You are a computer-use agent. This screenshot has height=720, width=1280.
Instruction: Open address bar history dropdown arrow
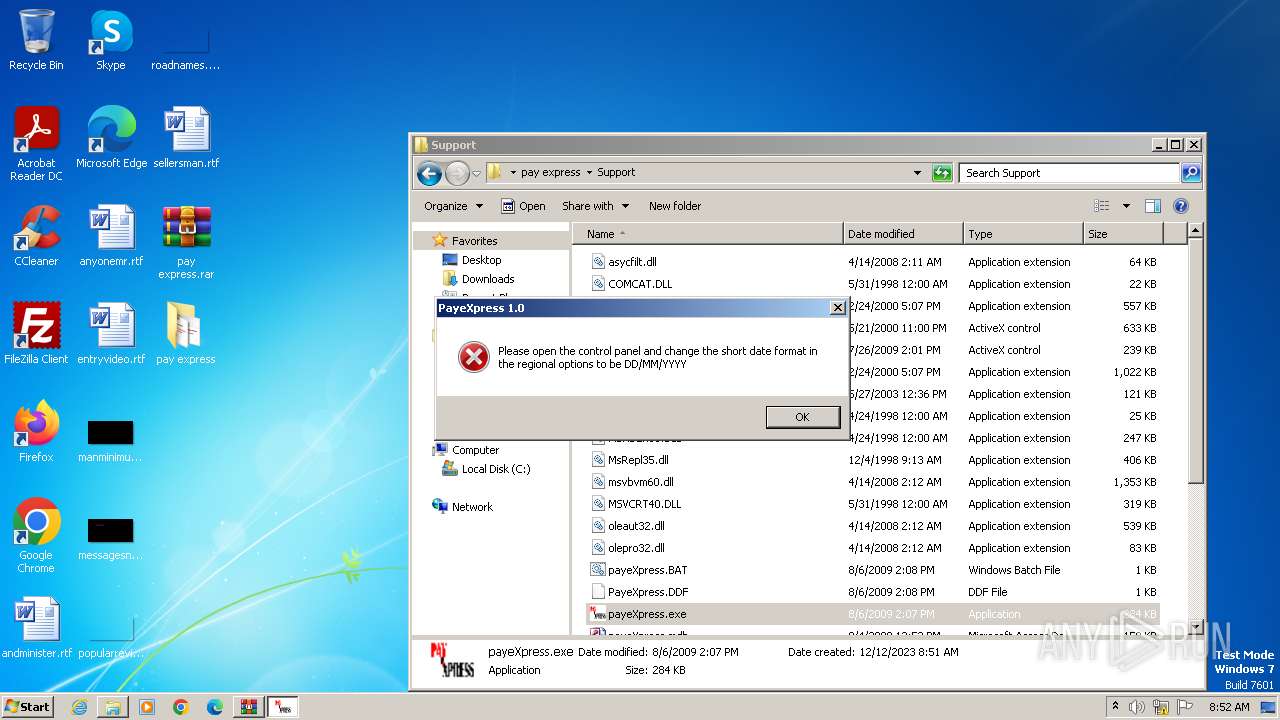917,173
